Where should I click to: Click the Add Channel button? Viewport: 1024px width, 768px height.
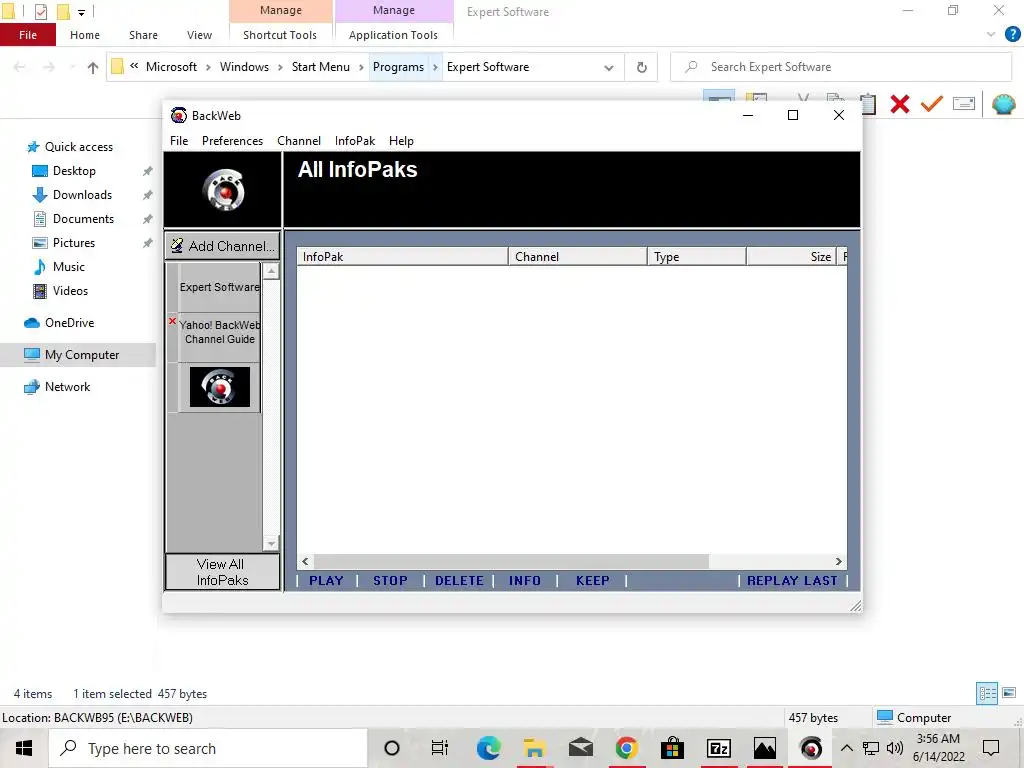coord(223,246)
